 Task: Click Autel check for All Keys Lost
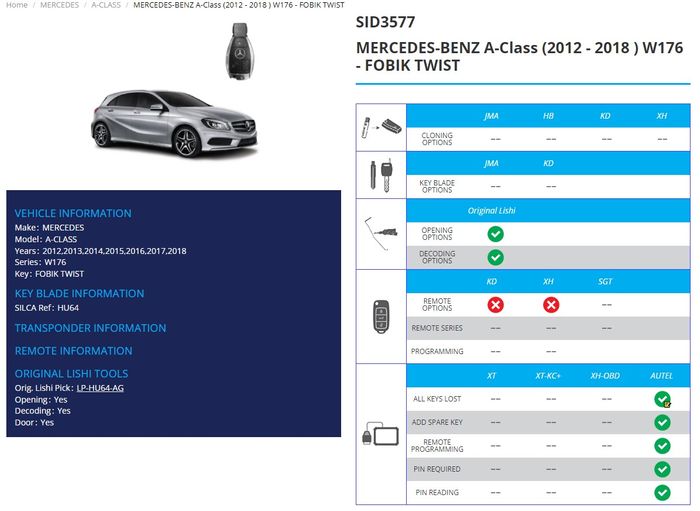(662, 399)
